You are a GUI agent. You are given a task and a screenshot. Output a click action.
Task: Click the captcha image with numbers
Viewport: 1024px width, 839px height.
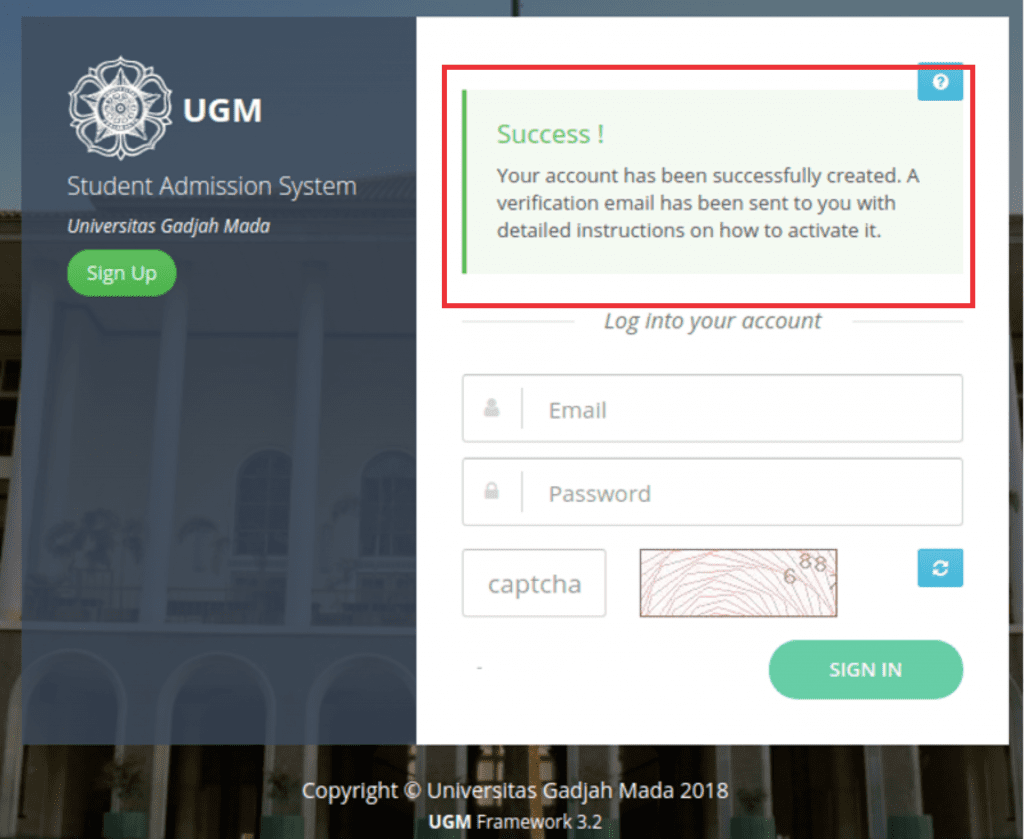coord(738,583)
